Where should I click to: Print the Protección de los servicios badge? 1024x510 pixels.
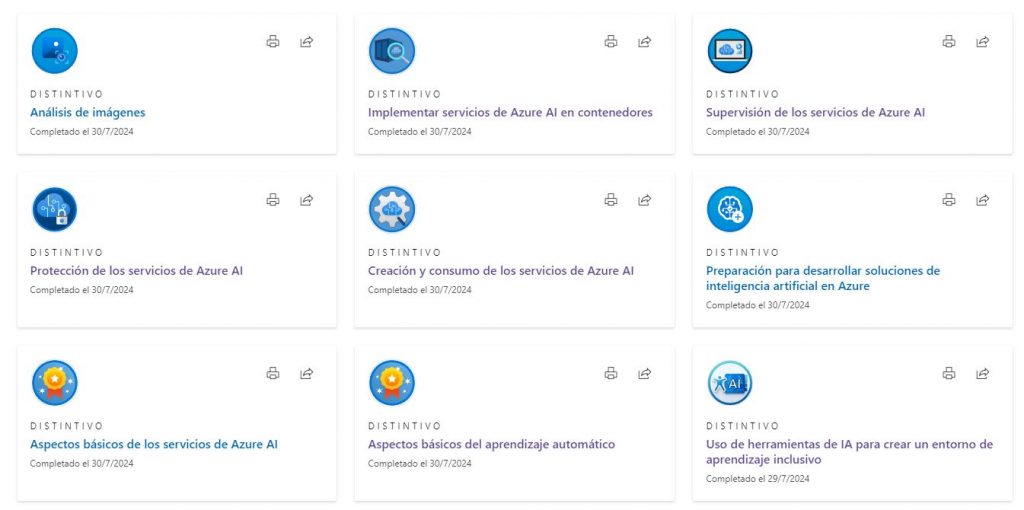pos(273,200)
